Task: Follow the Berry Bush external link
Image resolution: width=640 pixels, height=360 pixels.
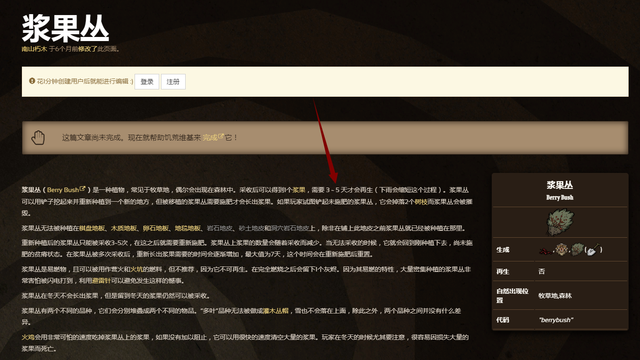Action: pos(63,190)
